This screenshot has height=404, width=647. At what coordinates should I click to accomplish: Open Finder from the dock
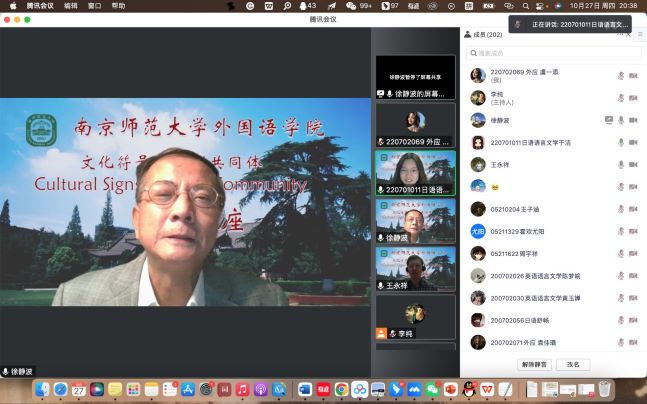pyautogui.click(x=42, y=389)
